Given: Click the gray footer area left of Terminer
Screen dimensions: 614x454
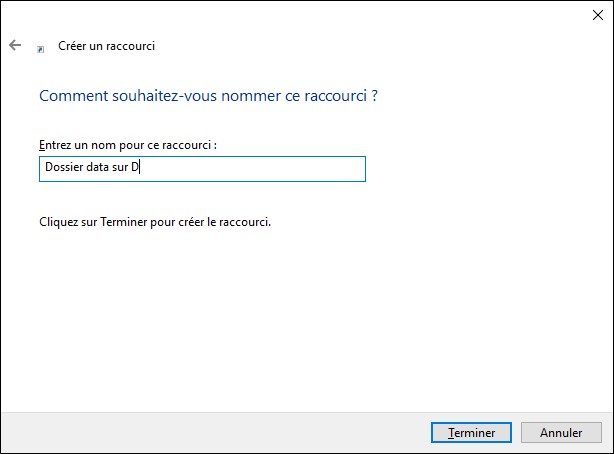Looking at the screenshot, I should [x=200, y=433].
